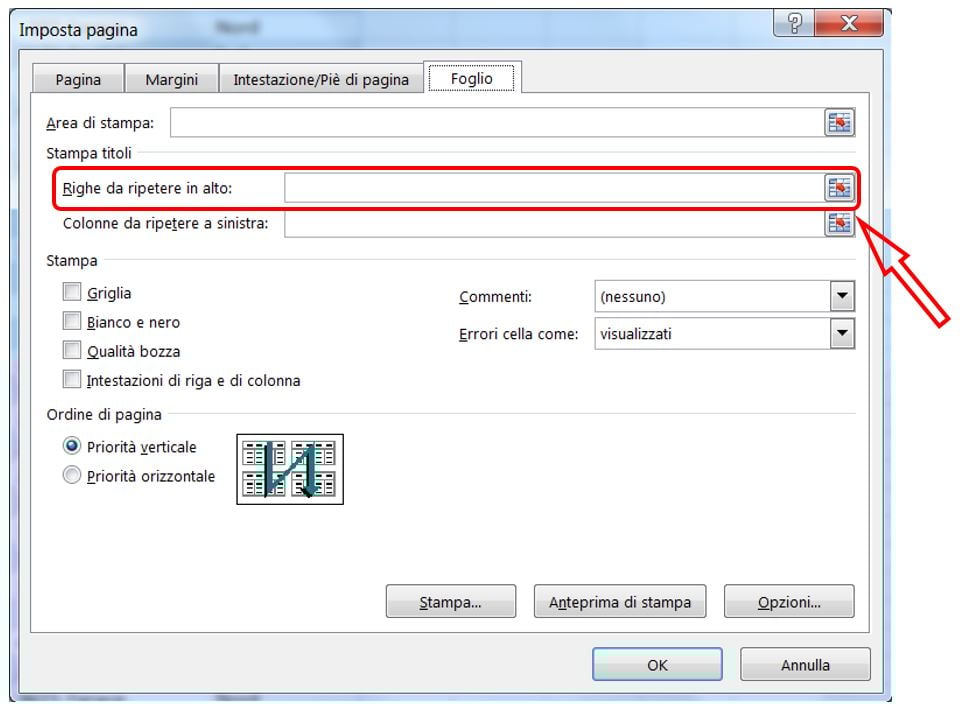Close the Imposta pagina dialog with the X

click(x=849, y=23)
